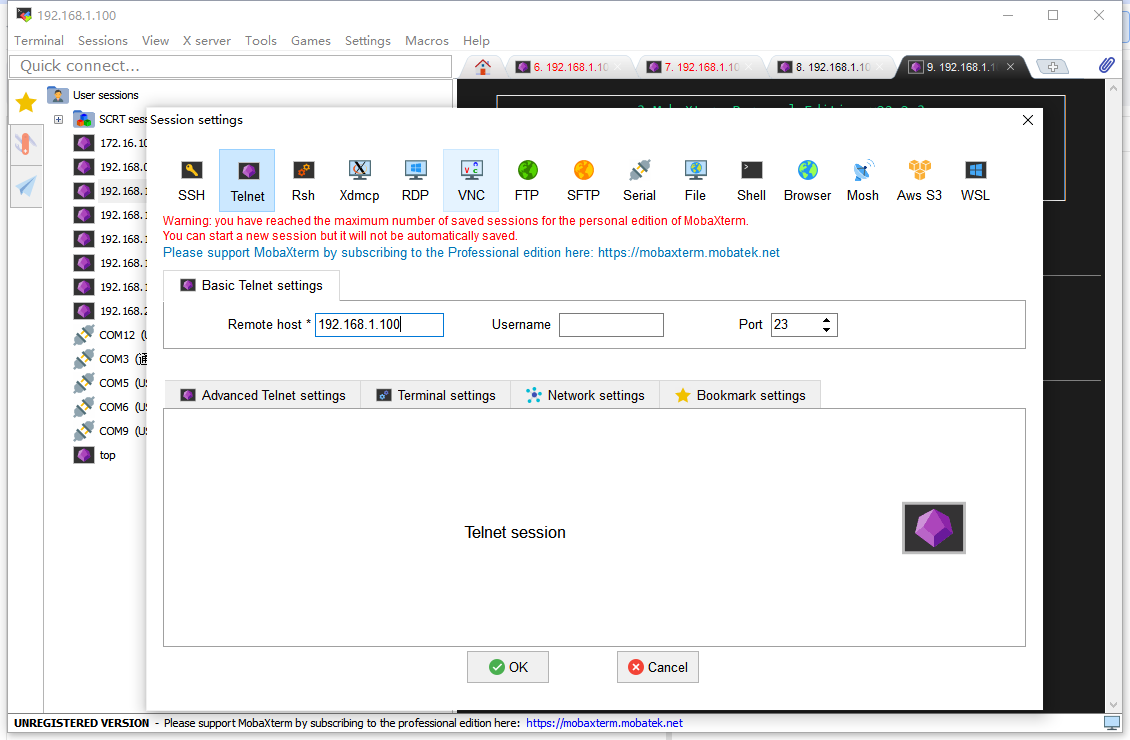Select the Telnet session type
Viewport: 1130px width, 740px height.
coord(247,180)
